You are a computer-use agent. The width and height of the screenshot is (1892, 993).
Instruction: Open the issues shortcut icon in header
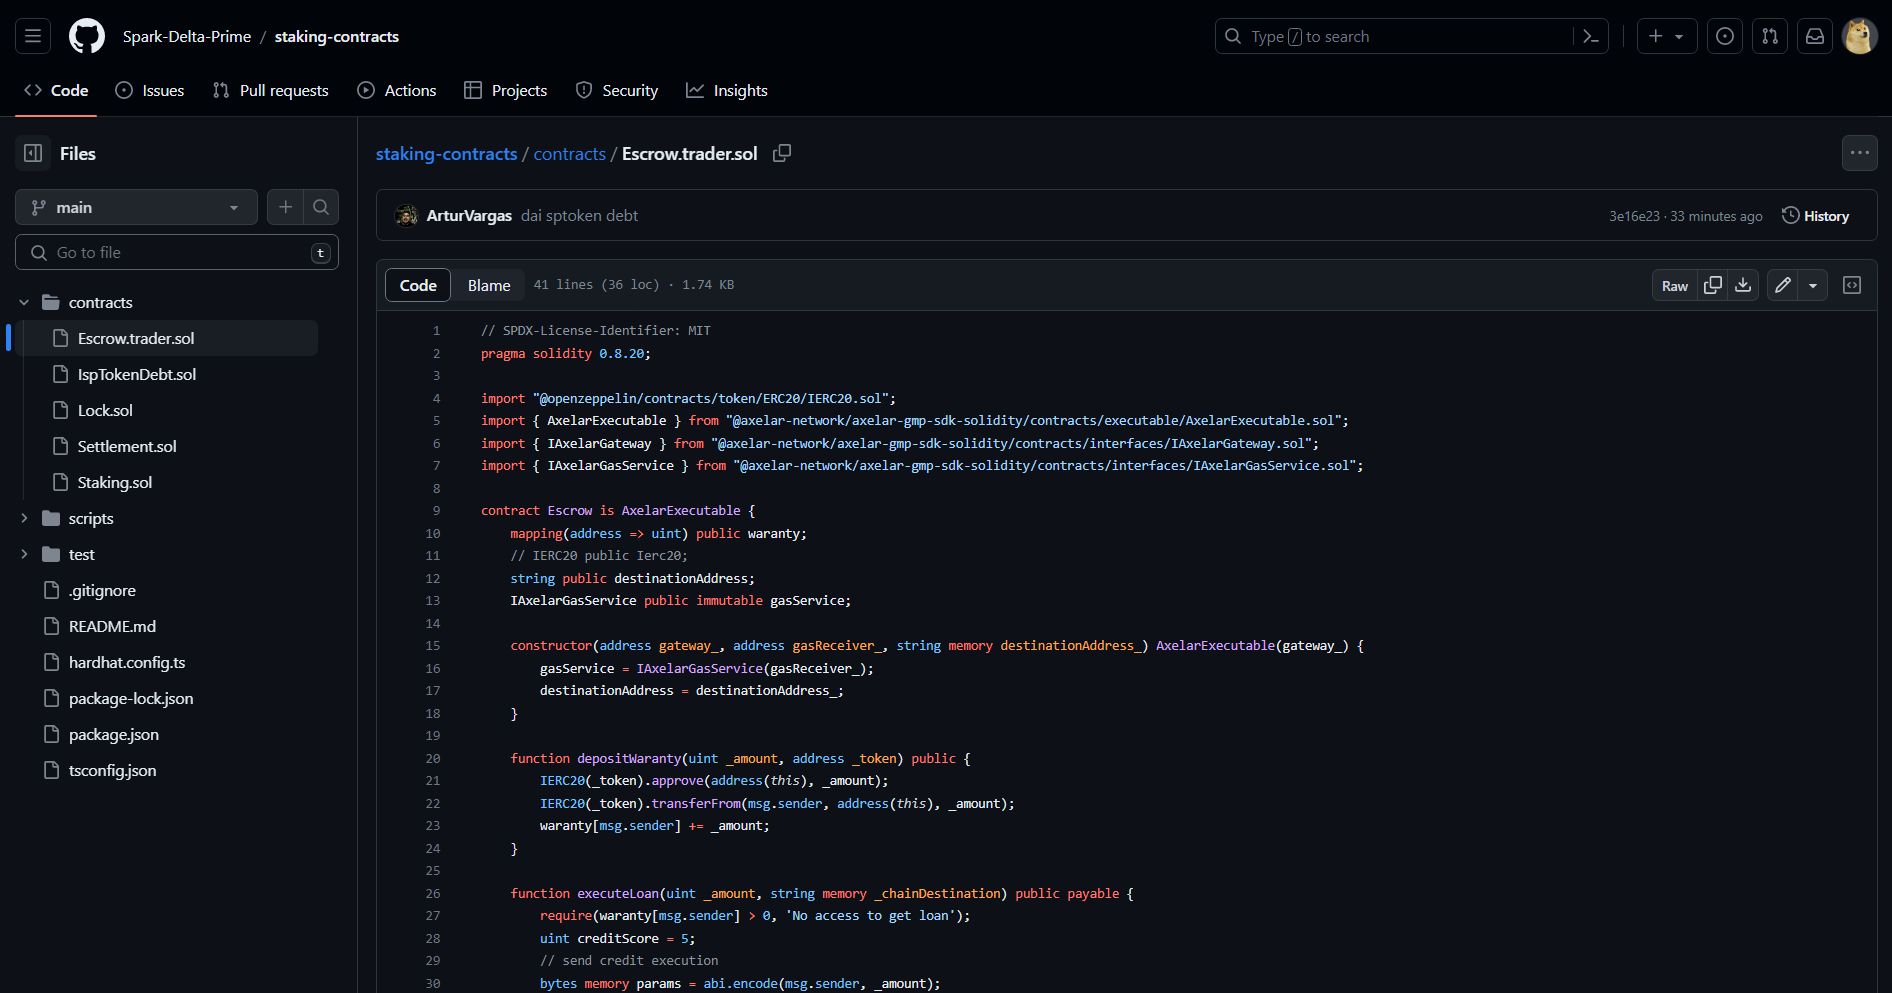tap(1725, 36)
